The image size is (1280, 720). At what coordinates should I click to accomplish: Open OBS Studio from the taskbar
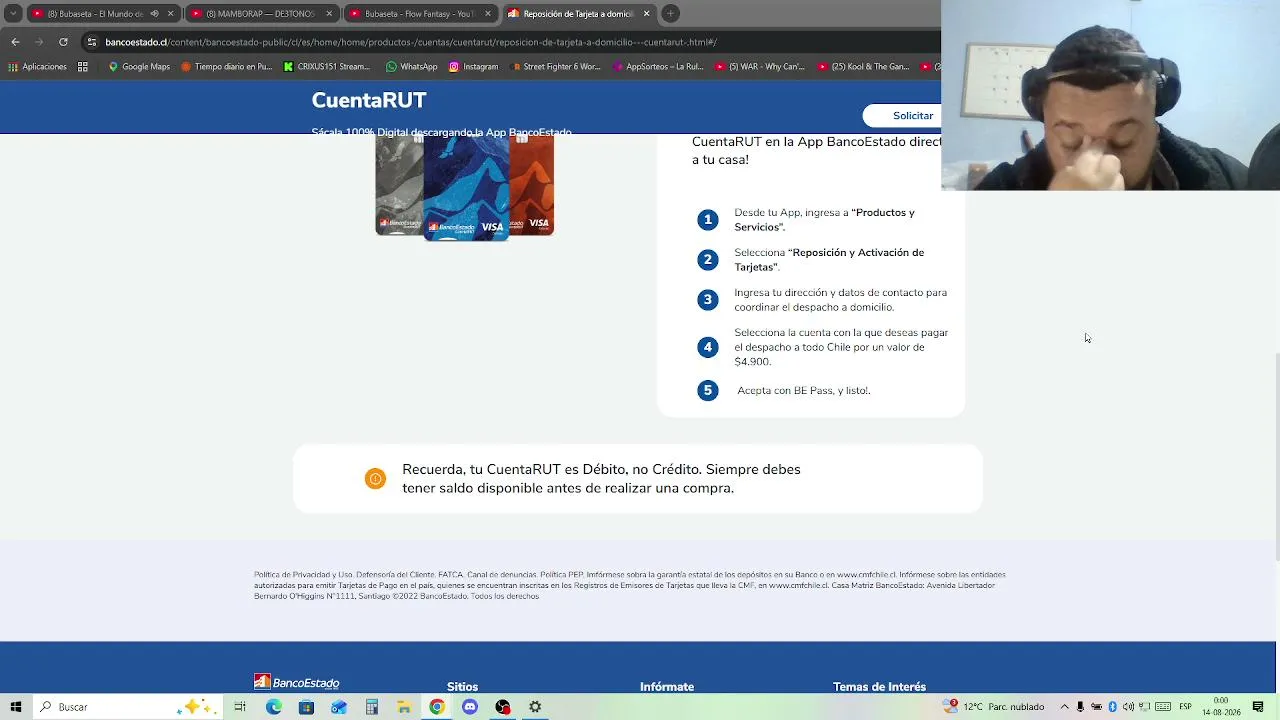pyautogui.click(x=503, y=707)
